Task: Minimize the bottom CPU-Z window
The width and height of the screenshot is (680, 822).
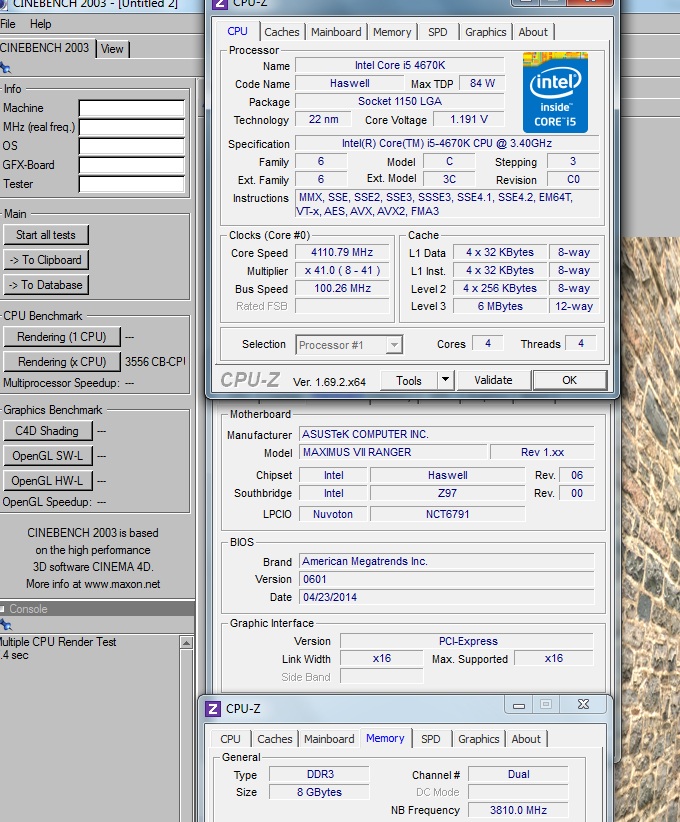Action: 519,705
